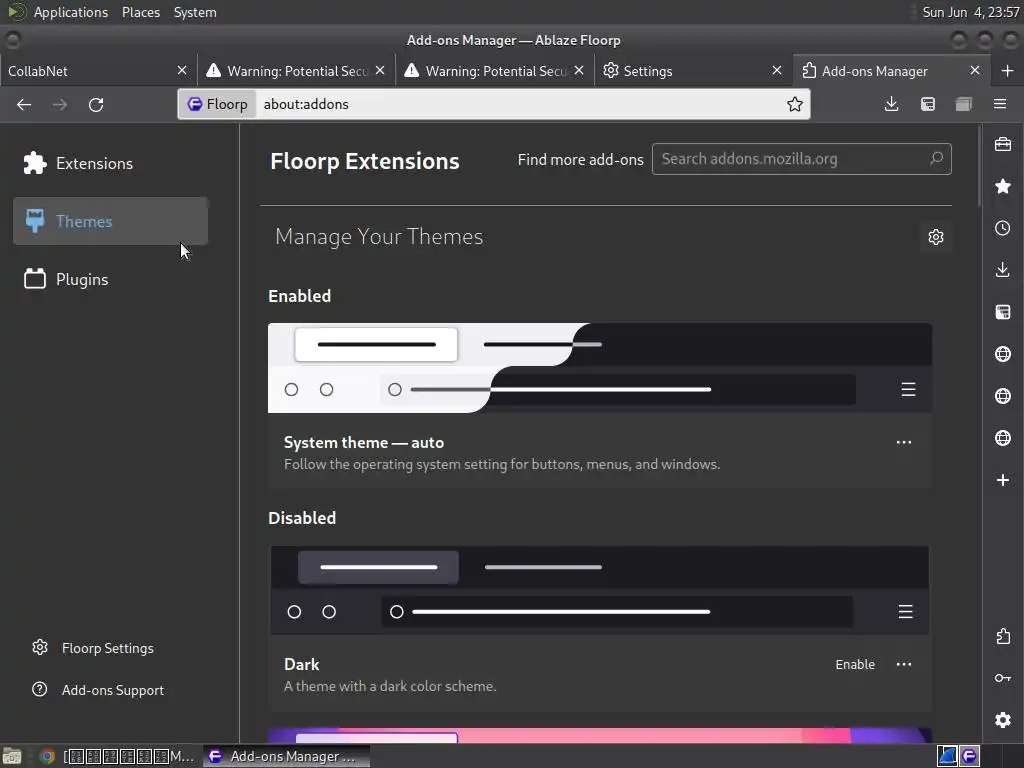
Task: Open history clock in the sidebar
Action: tap(1003, 228)
